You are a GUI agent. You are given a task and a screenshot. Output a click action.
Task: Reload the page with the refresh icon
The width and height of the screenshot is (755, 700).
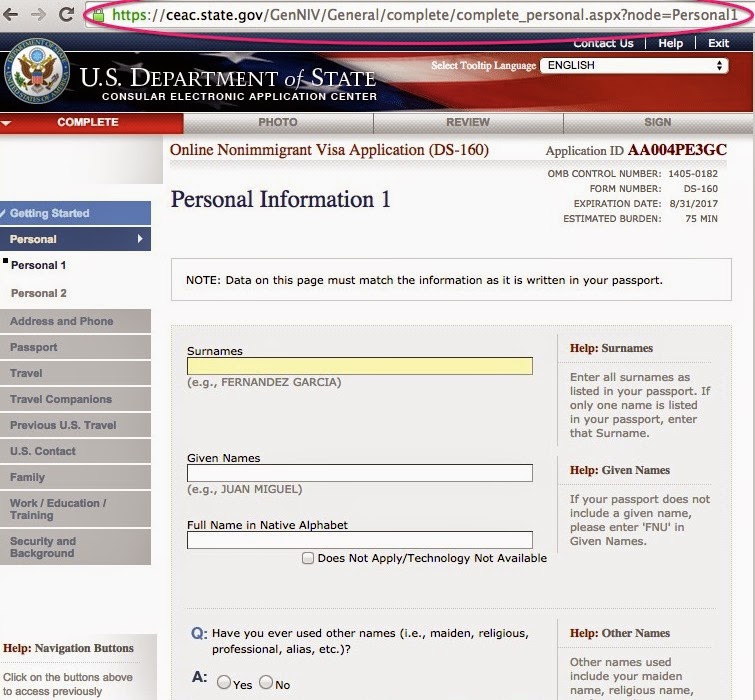66,14
